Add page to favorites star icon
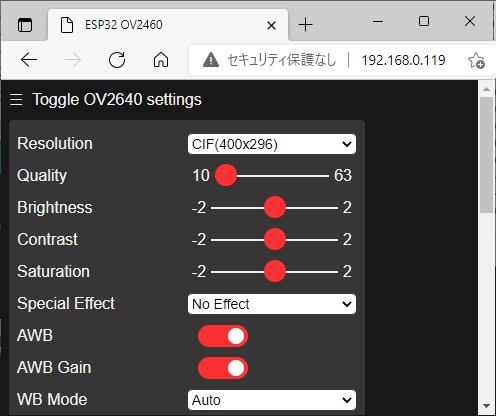Image resolution: width=496 pixels, height=416 pixels. tap(476, 60)
